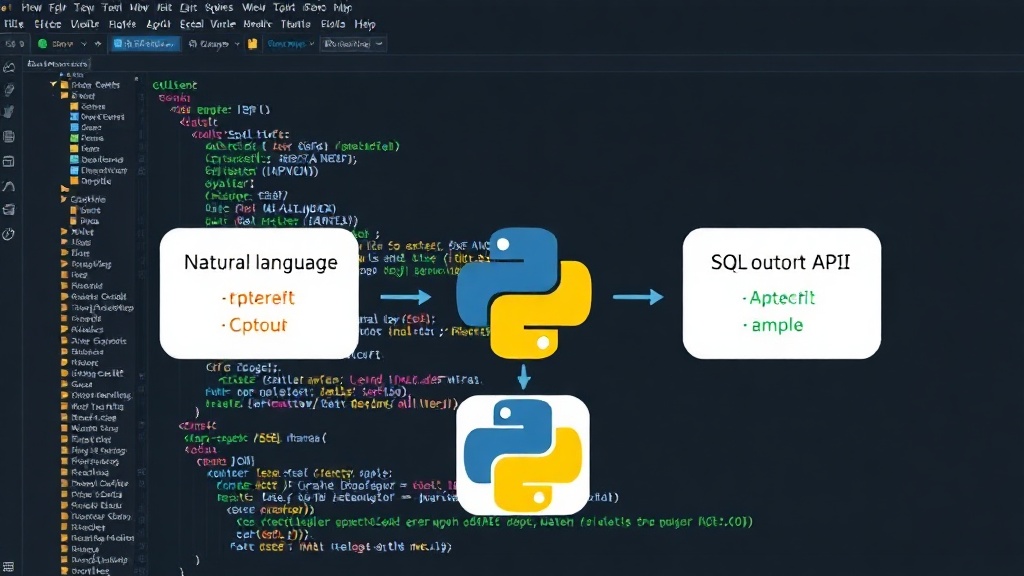Click the large Python logo between the cards
Screen dimensions: 1024x576
[x=524, y=293]
